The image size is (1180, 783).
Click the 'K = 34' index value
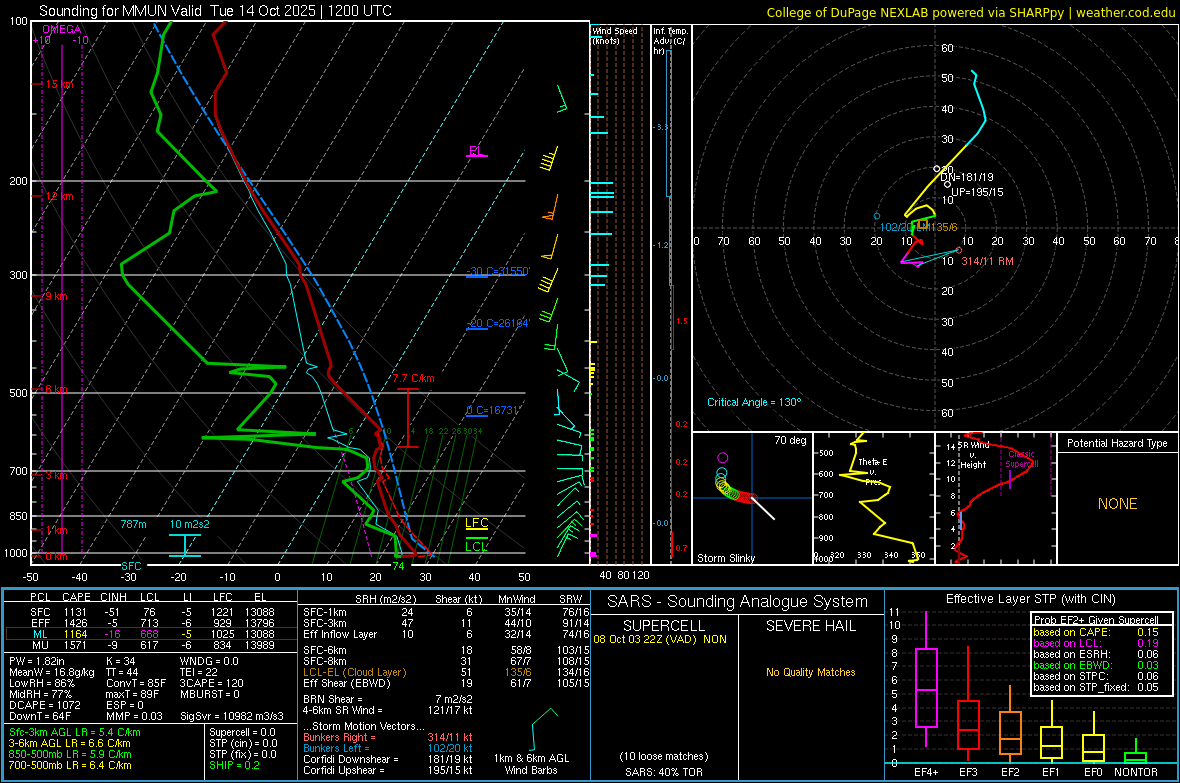tap(120, 661)
